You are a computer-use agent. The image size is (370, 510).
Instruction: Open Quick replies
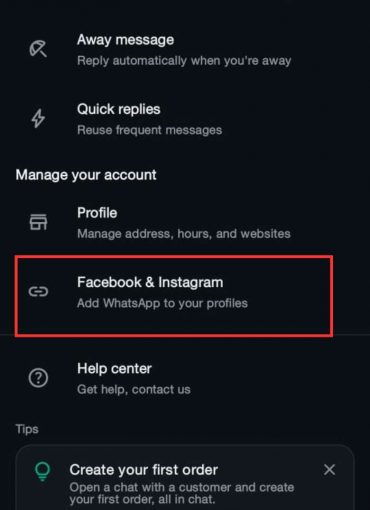pyautogui.click(x=185, y=119)
